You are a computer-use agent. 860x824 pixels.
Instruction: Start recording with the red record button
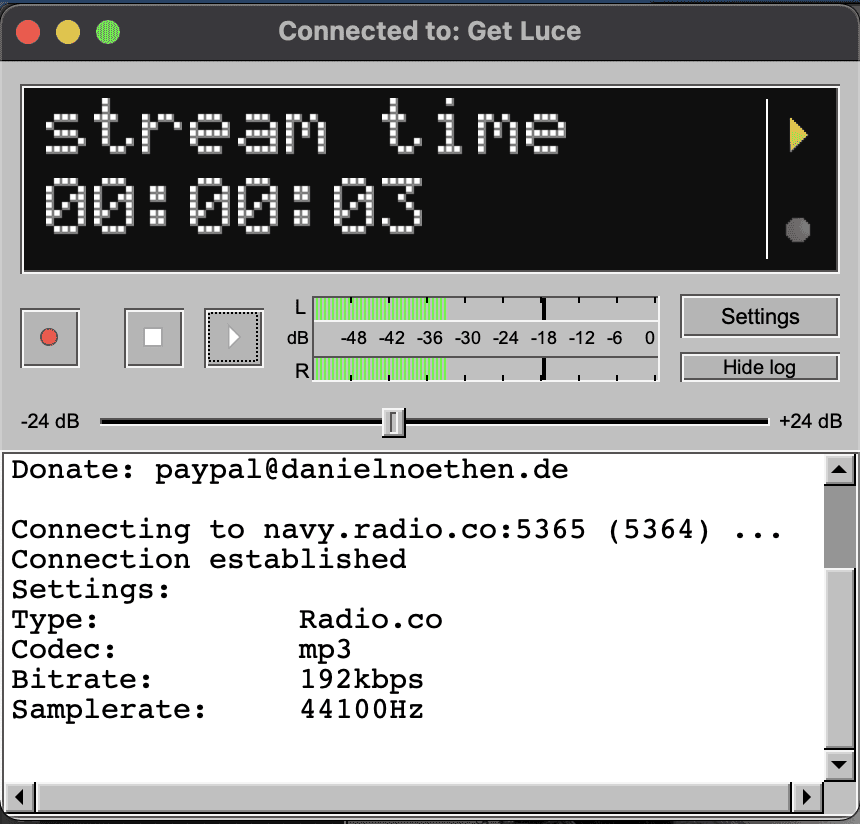[49, 338]
